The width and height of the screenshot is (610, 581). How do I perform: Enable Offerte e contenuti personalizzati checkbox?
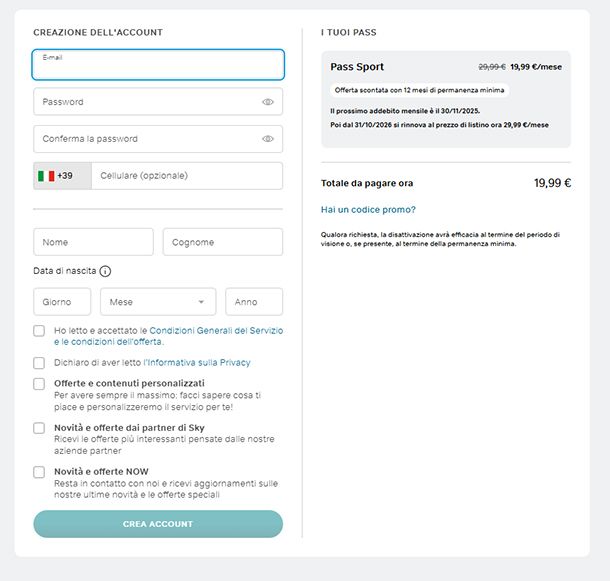[x=39, y=384]
